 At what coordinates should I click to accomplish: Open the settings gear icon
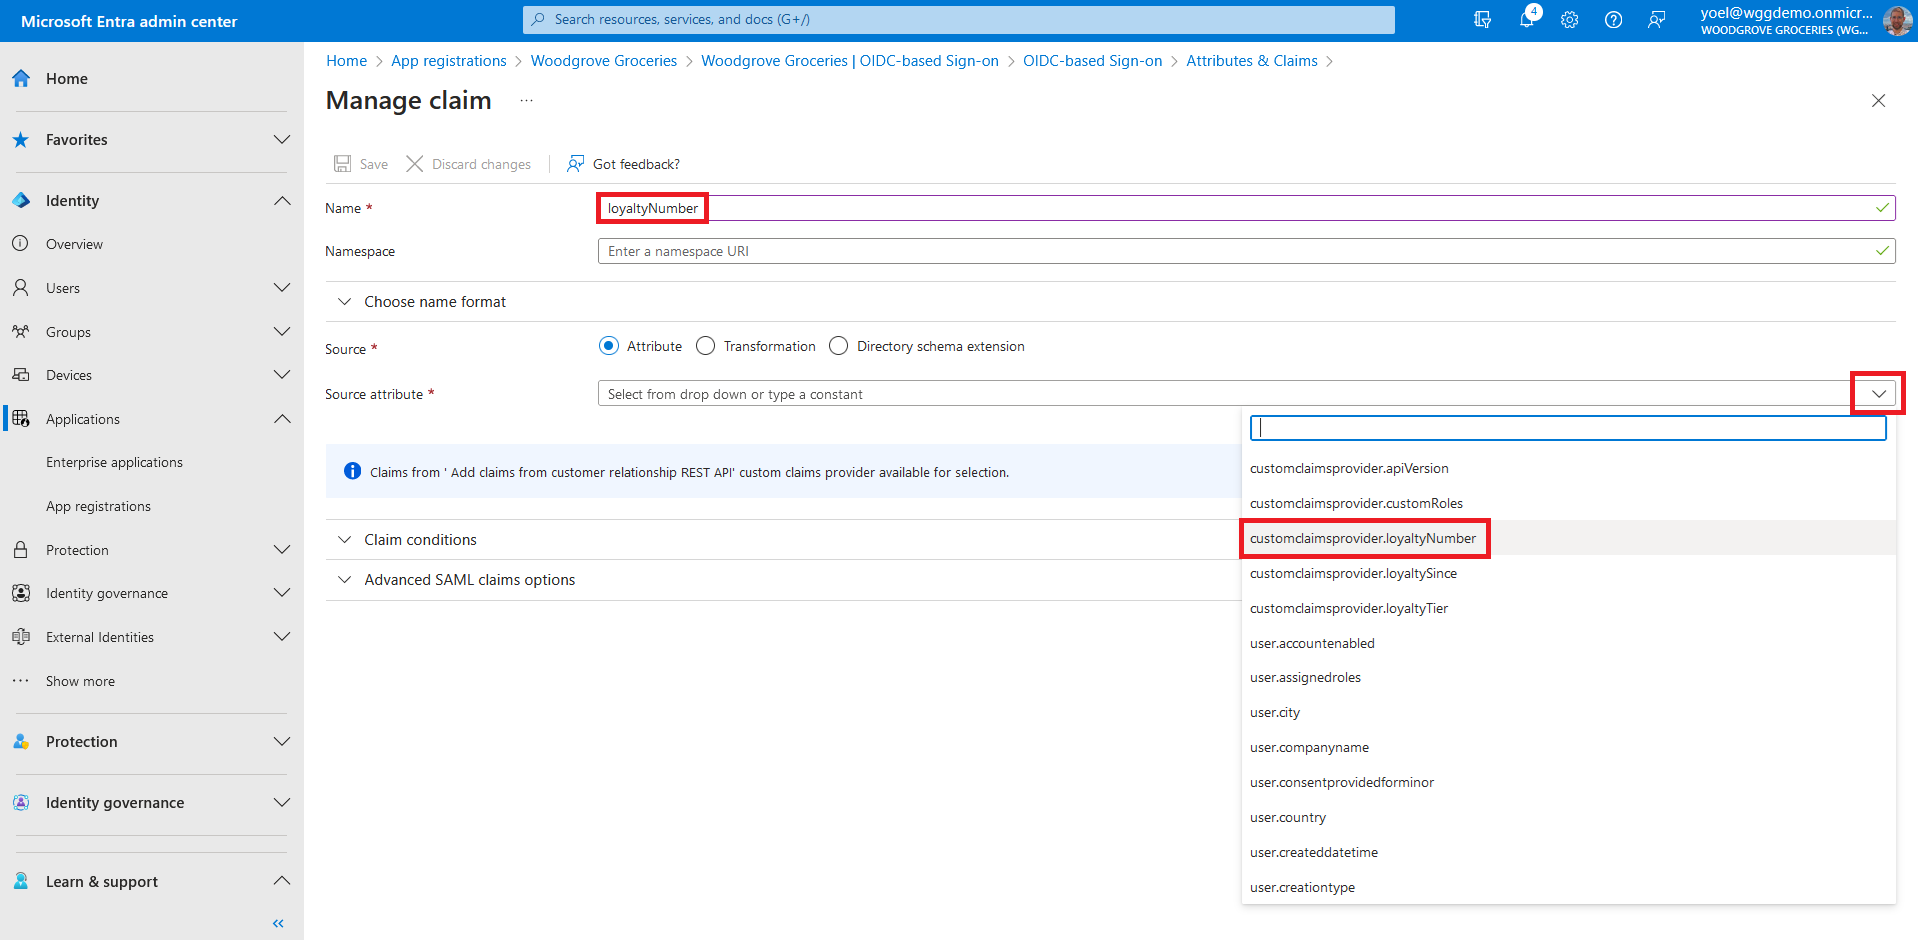1570,20
